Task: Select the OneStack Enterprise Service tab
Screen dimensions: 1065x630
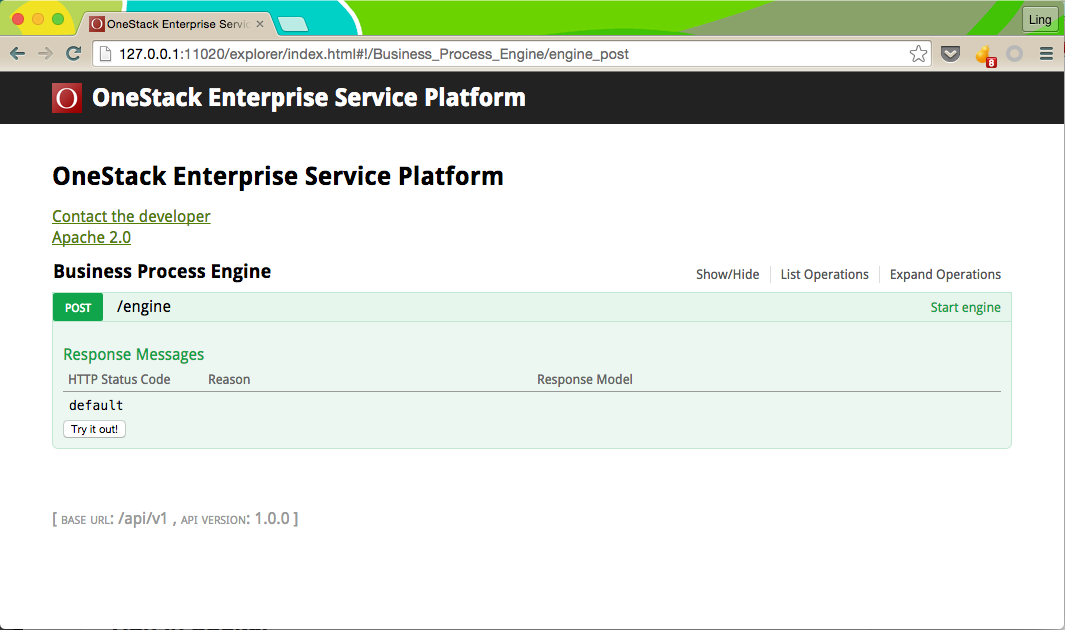Action: click(178, 24)
